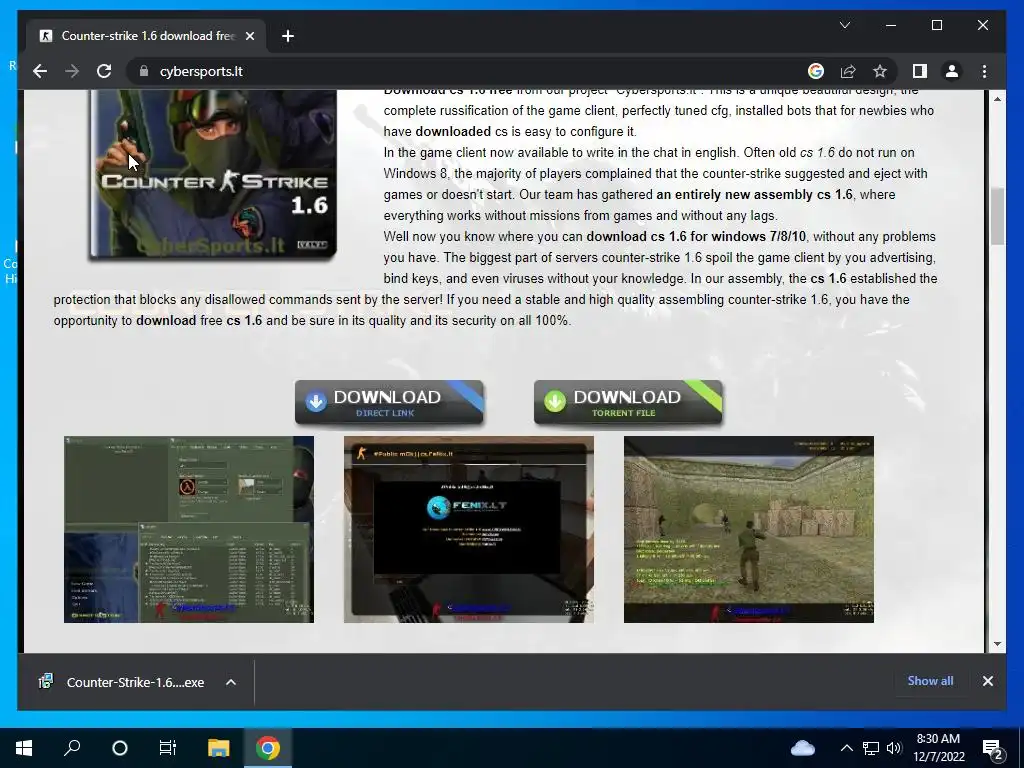Open File Explorer from taskbar
The image size is (1024, 768).
coord(218,748)
